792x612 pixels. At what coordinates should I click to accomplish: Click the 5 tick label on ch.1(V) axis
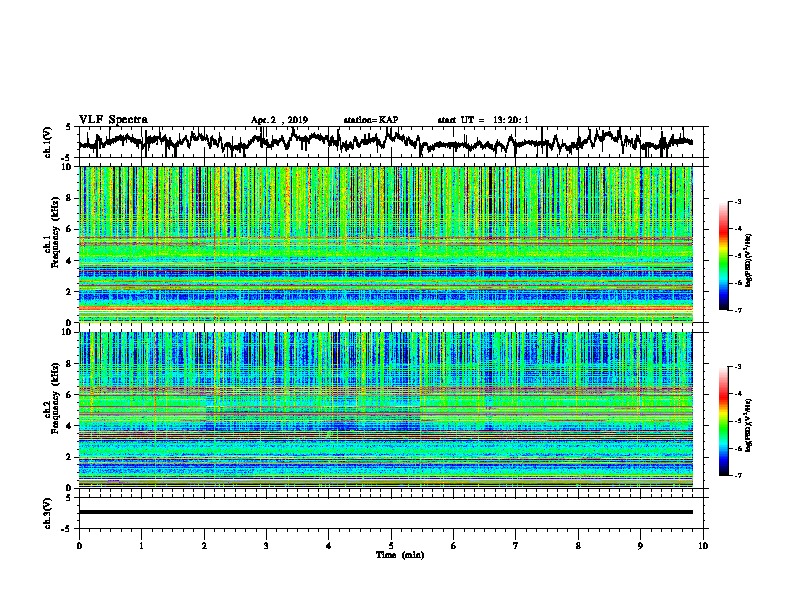(x=68, y=128)
